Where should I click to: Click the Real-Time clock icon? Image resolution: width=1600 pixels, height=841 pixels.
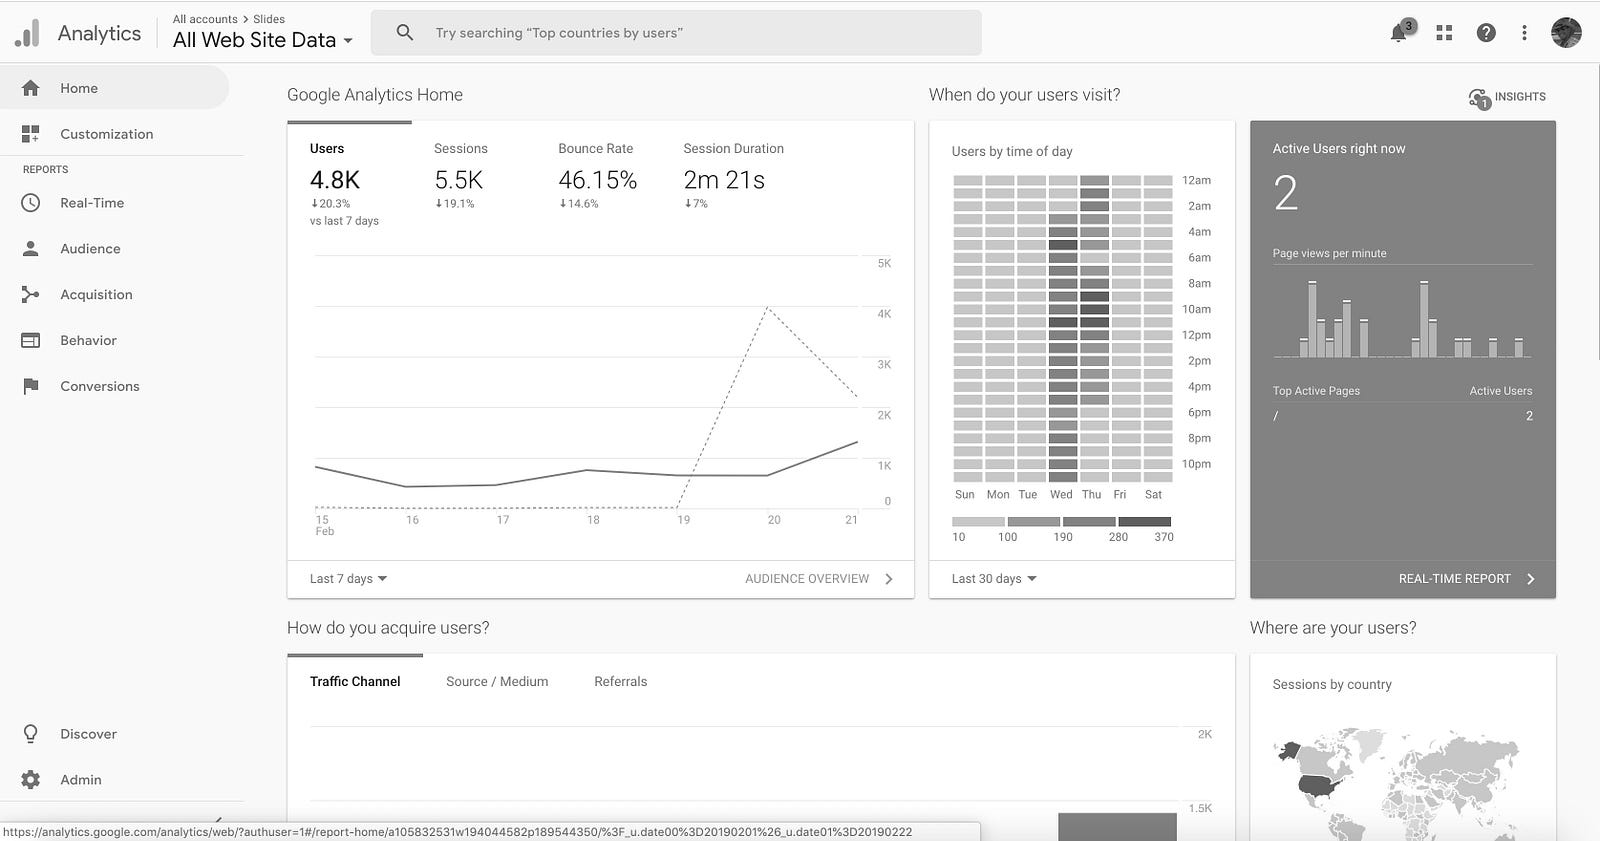coord(31,203)
